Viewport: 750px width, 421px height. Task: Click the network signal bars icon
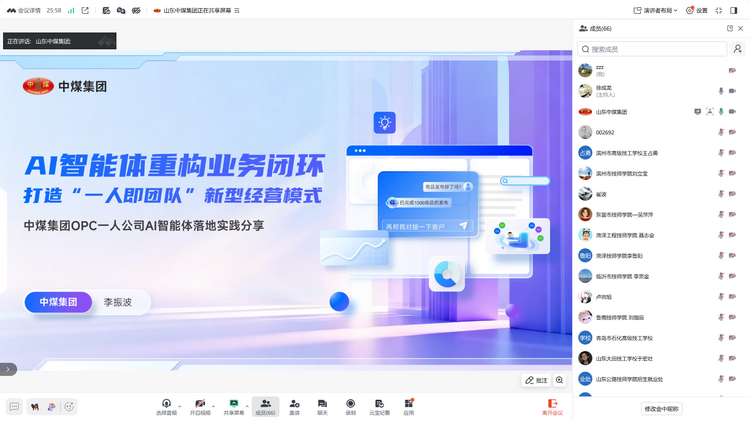71,11
